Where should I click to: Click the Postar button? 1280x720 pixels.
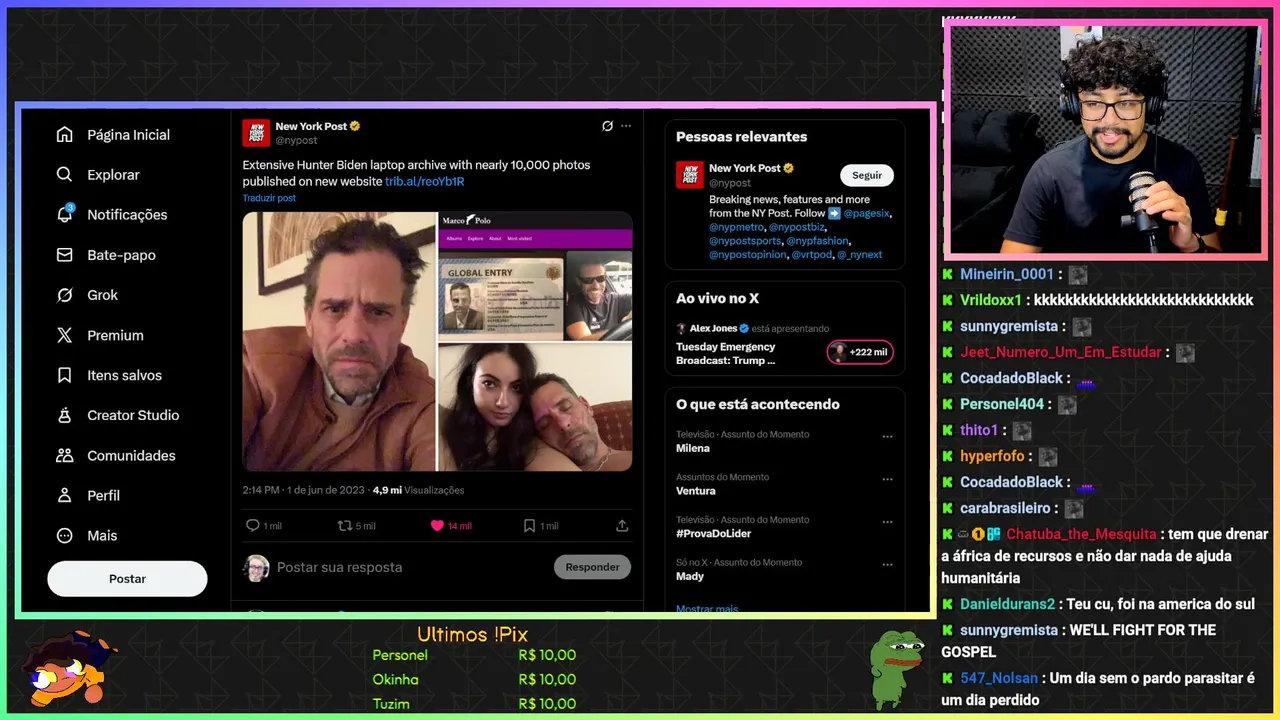(x=127, y=579)
